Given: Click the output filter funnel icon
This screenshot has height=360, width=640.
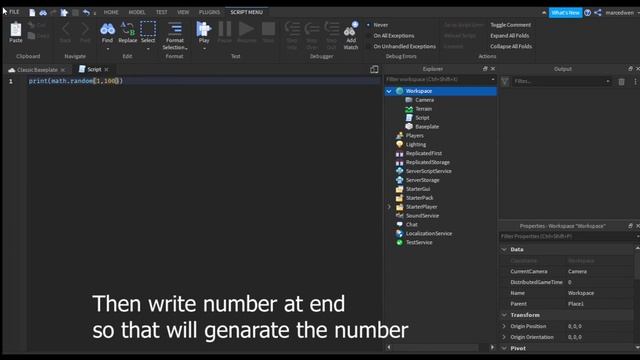Looking at the screenshot, I should click(505, 82).
